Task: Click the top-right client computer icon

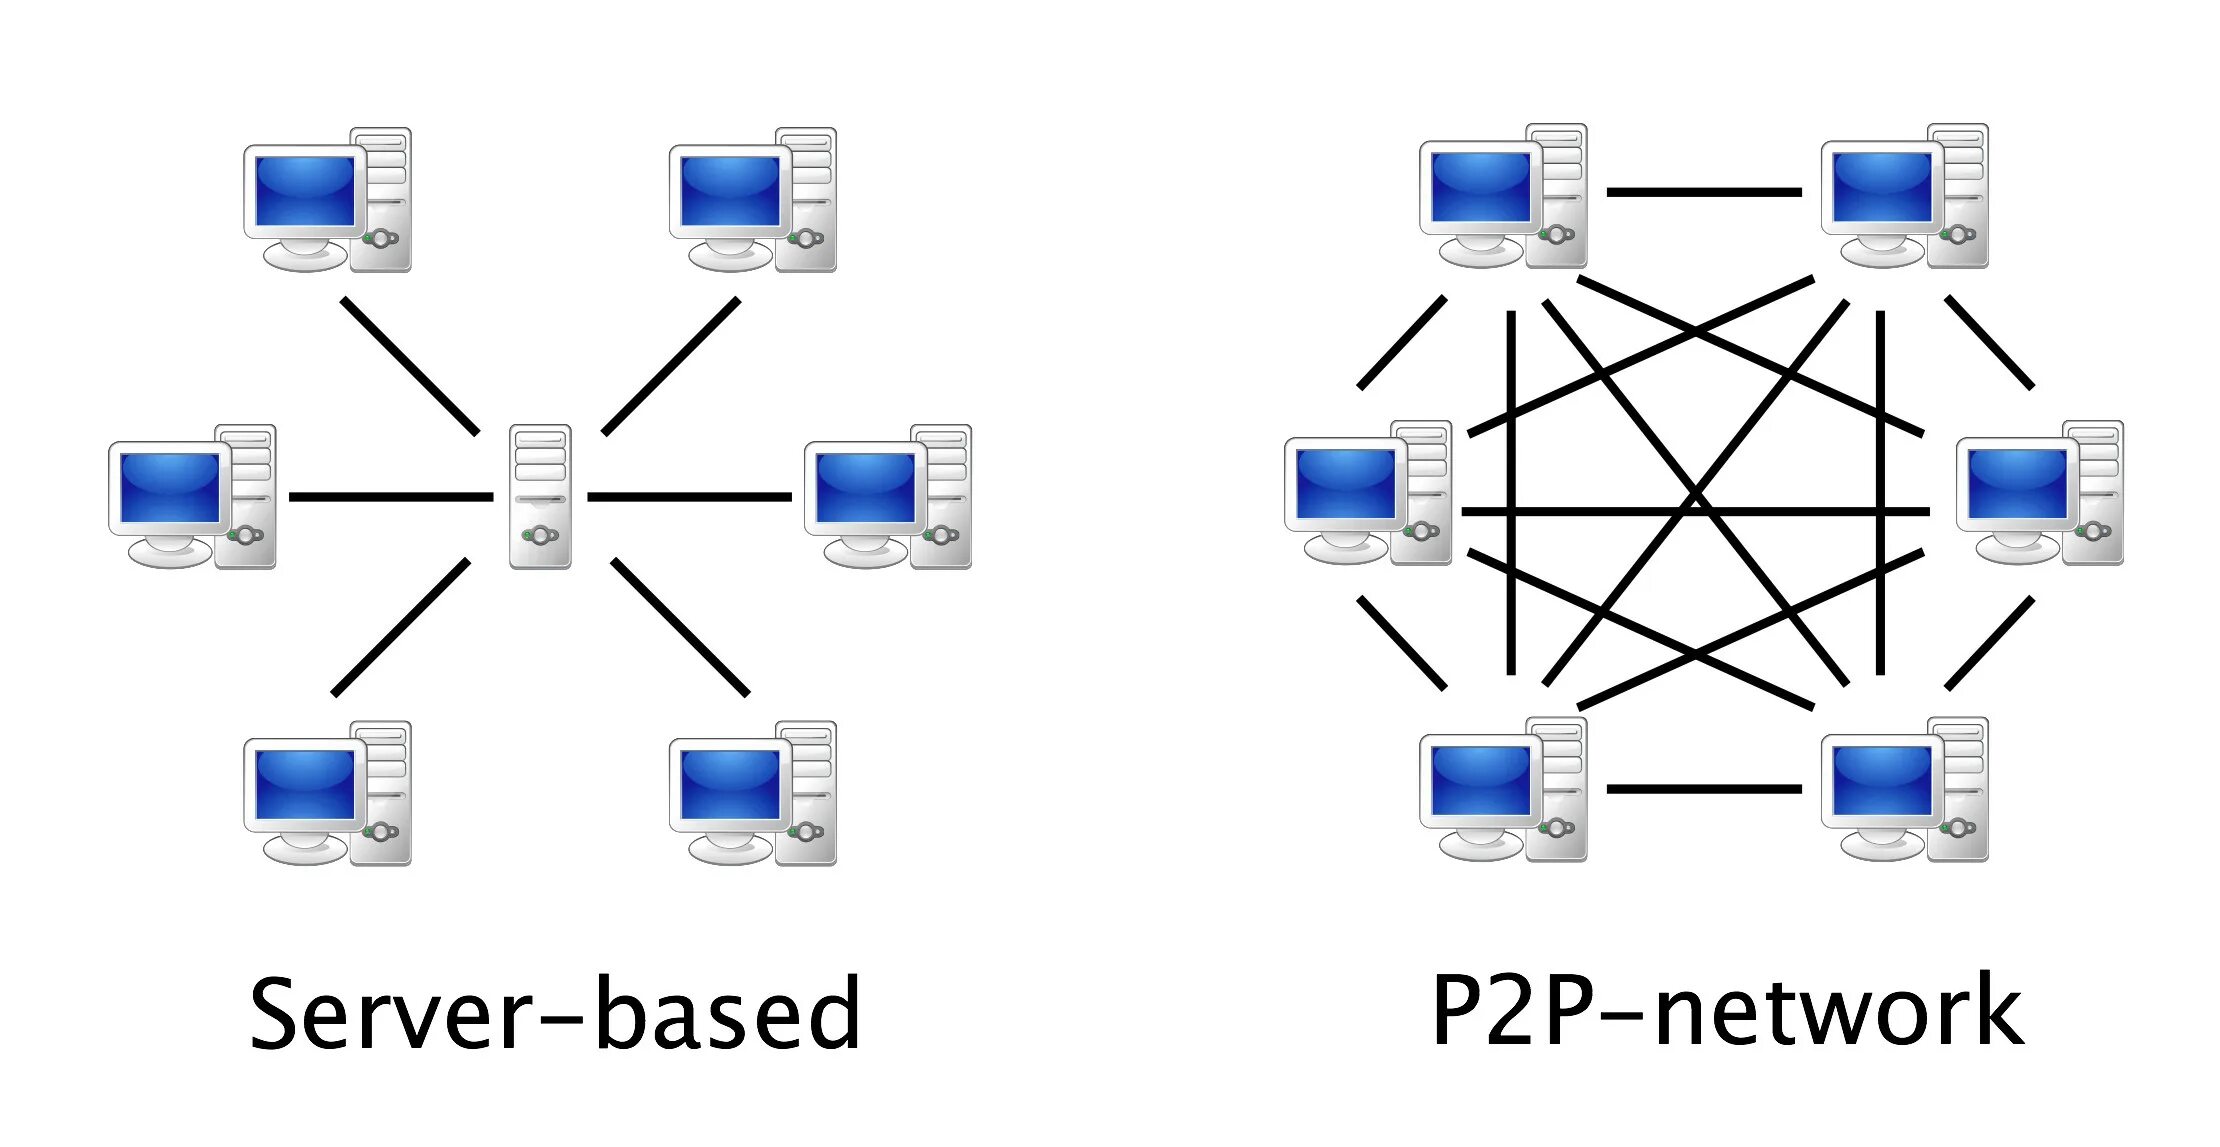Action: coord(1887,190)
